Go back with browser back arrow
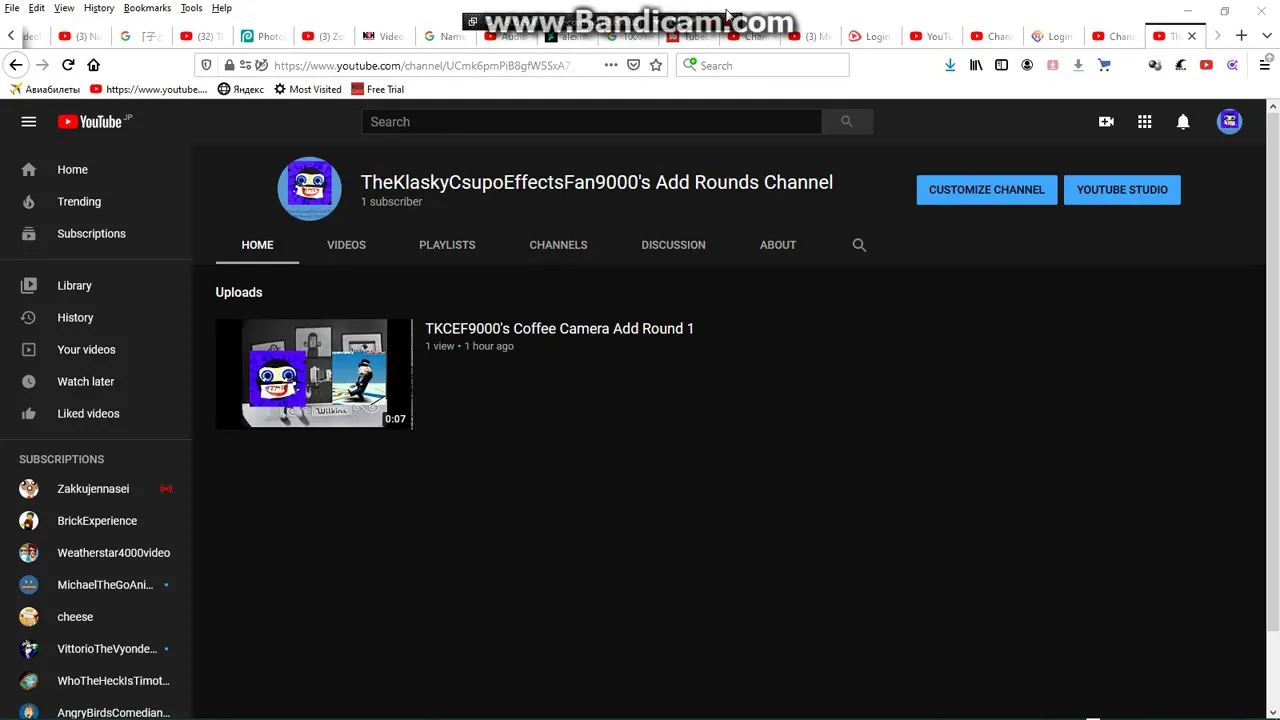The width and height of the screenshot is (1280, 720). pyautogui.click(x=16, y=65)
